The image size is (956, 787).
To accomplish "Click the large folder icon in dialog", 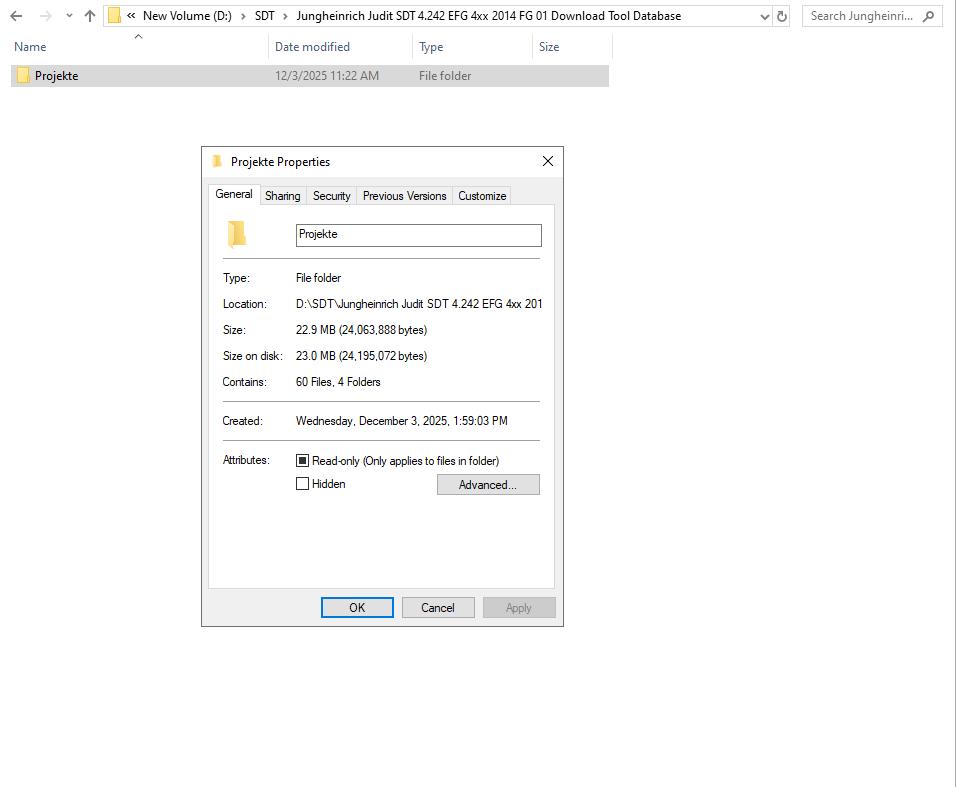I will tap(237, 235).
